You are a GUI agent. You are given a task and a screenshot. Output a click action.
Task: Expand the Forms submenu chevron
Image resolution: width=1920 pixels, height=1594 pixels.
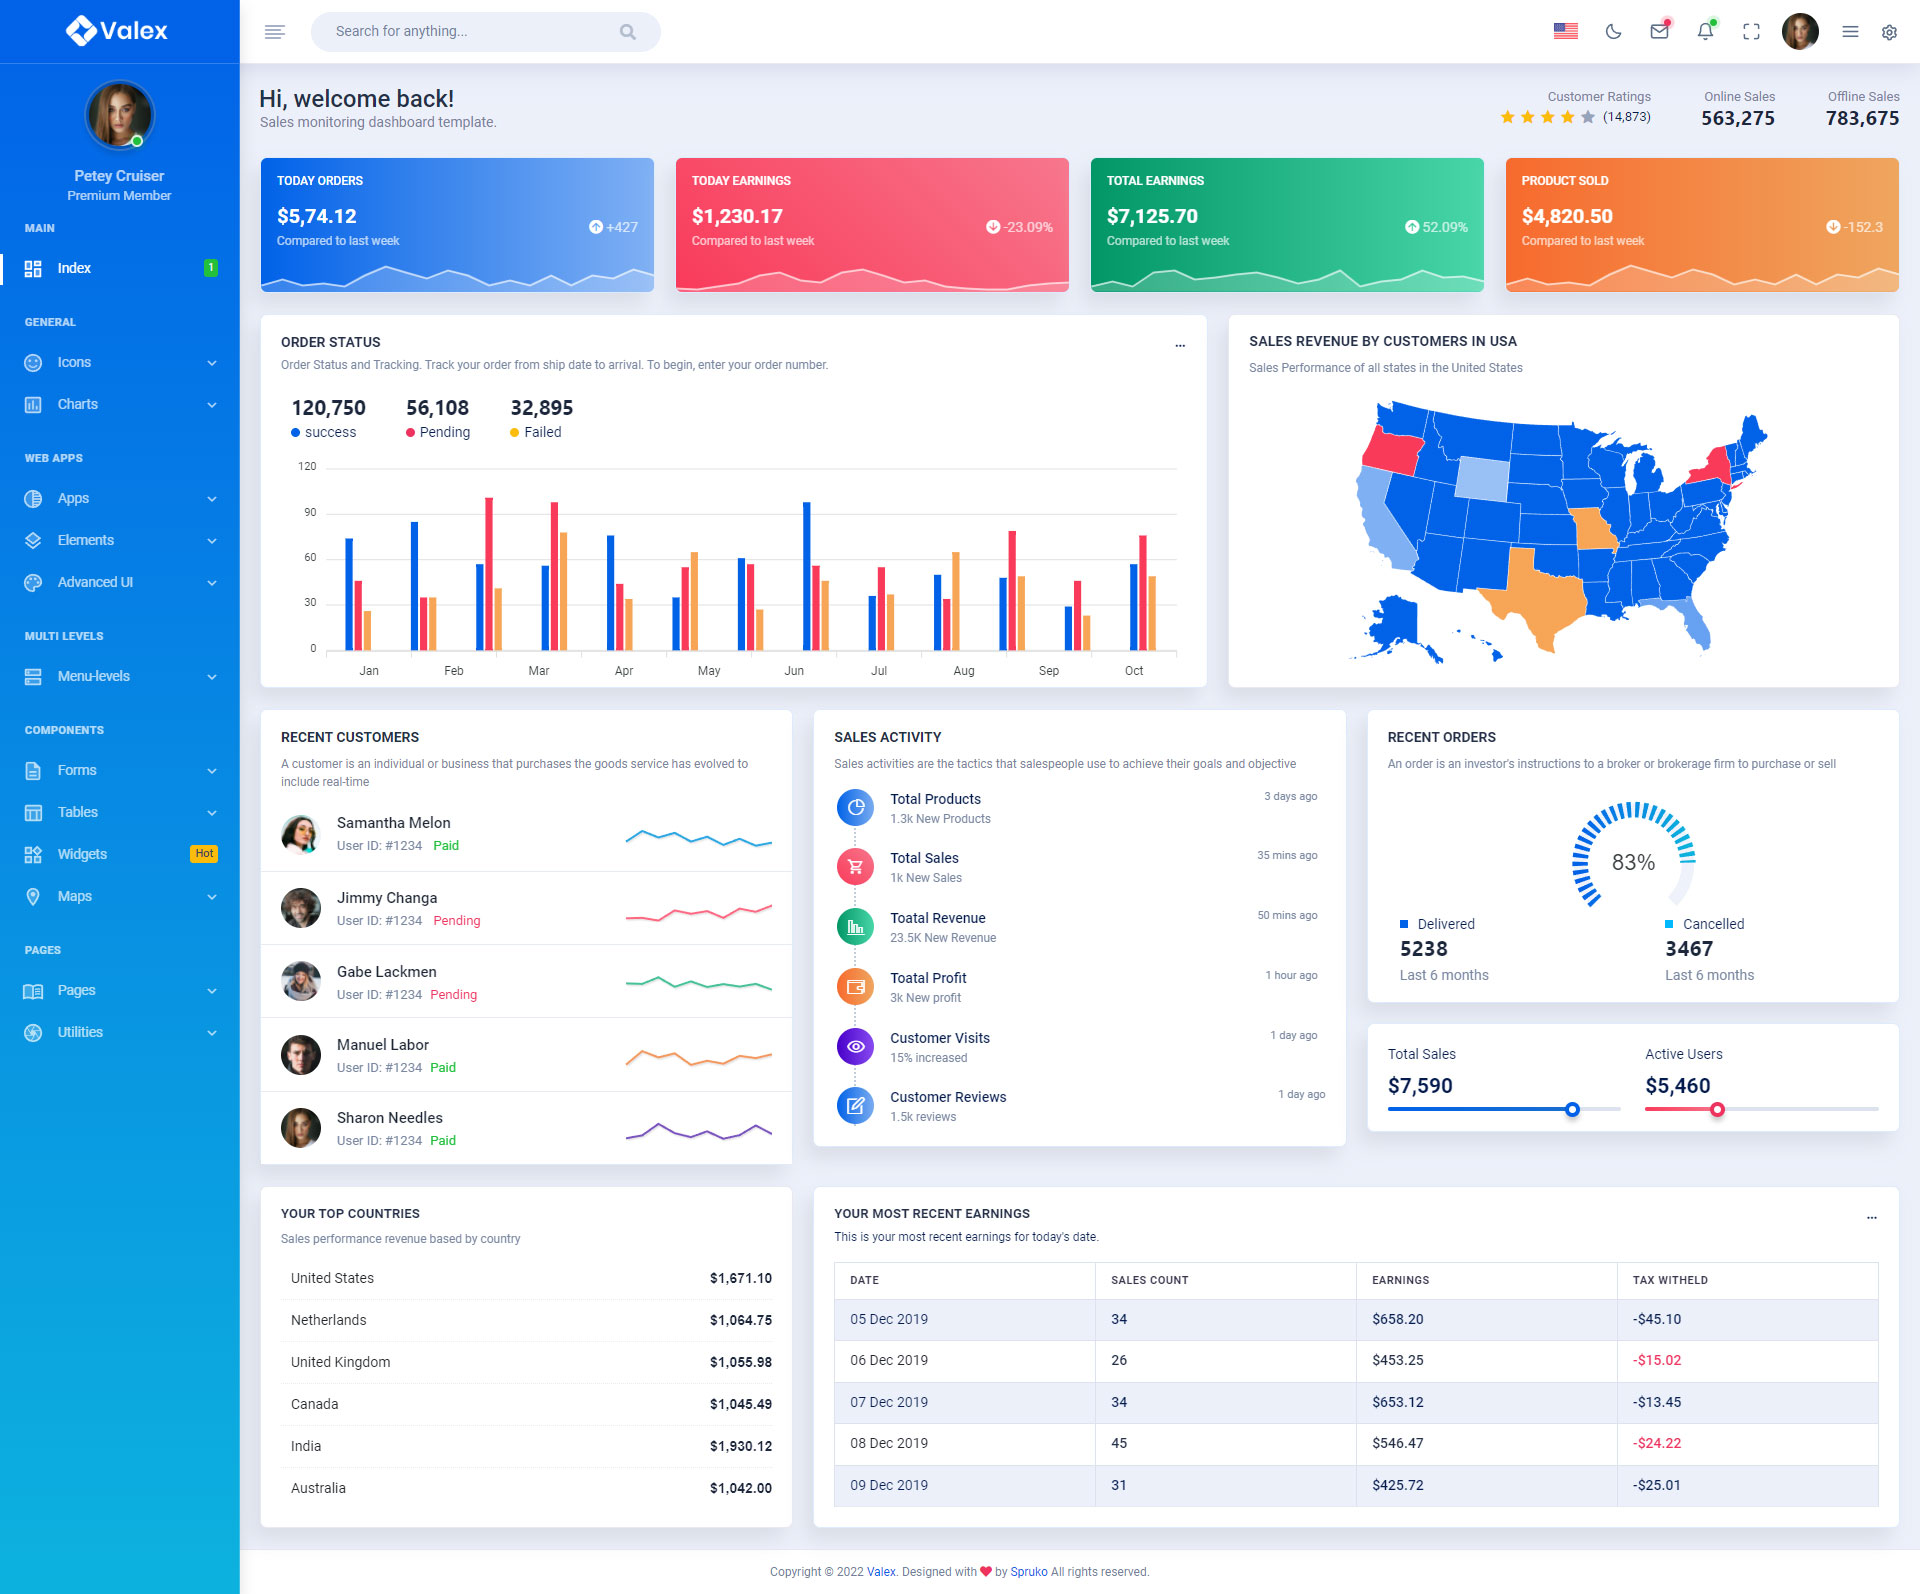click(x=211, y=770)
